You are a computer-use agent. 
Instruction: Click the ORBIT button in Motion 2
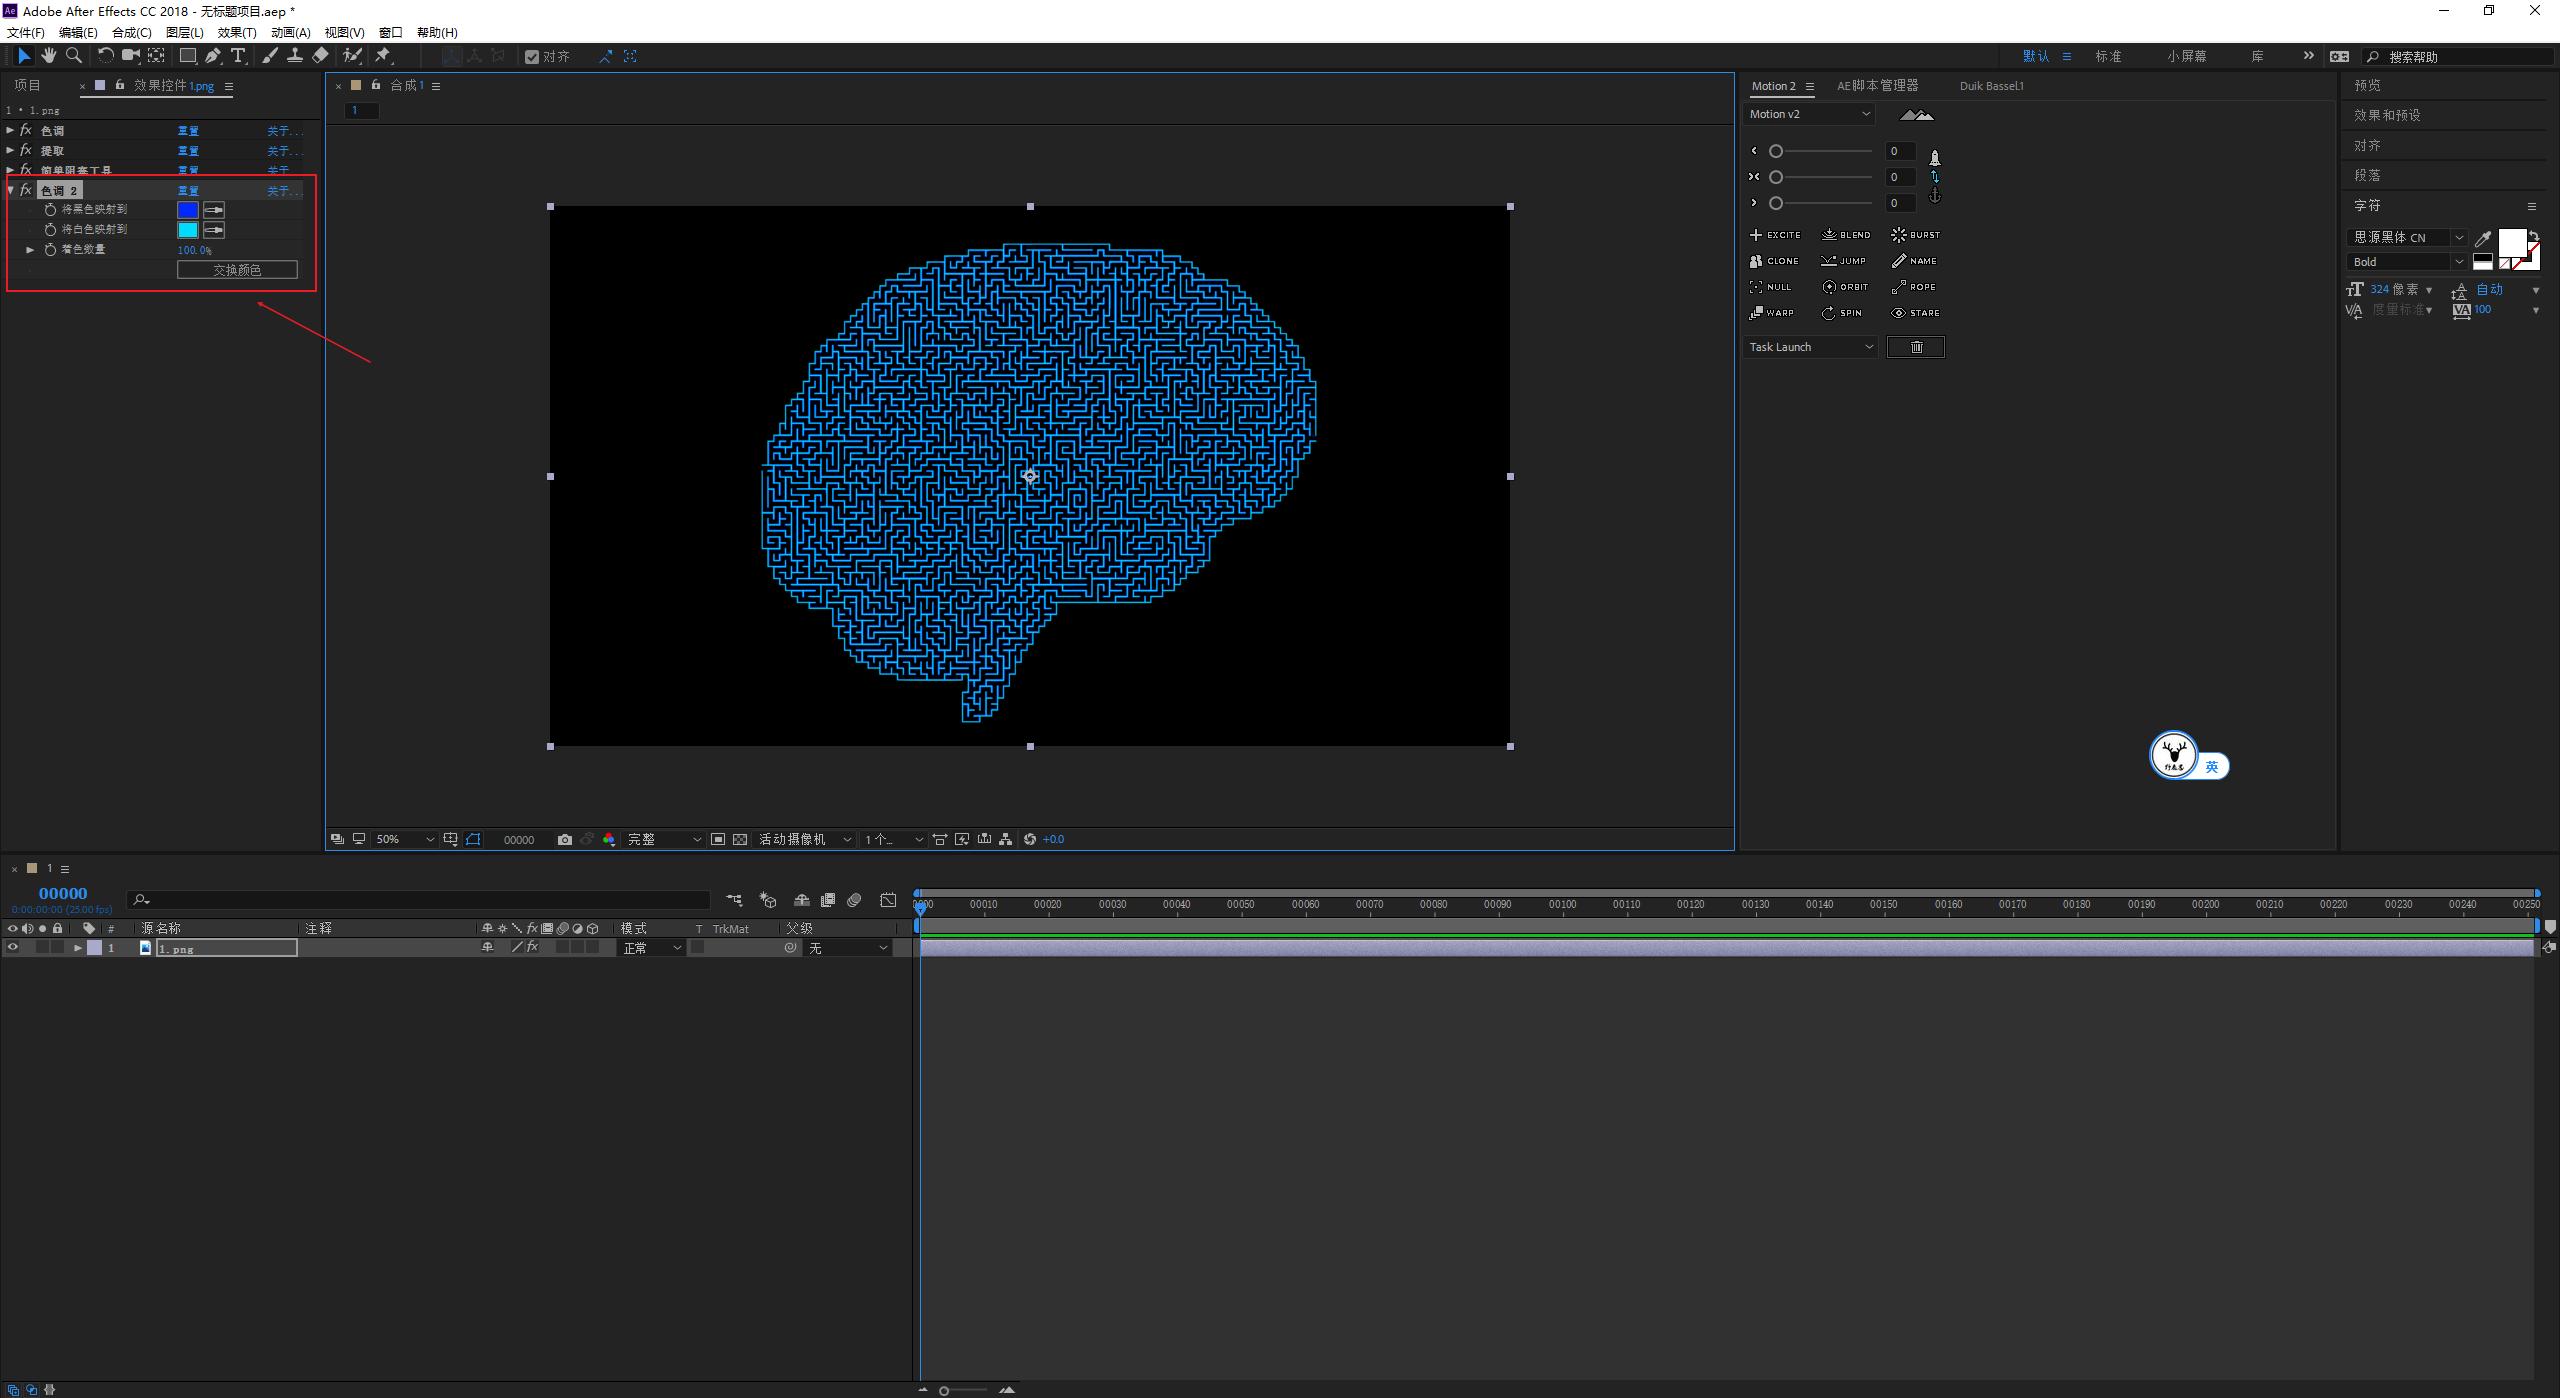point(1846,287)
